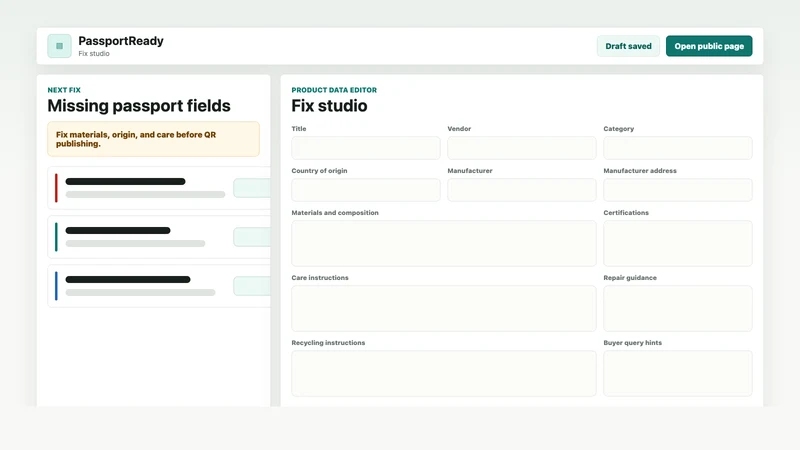Click the Draft saved button
800x450 pixels.
coord(628,46)
